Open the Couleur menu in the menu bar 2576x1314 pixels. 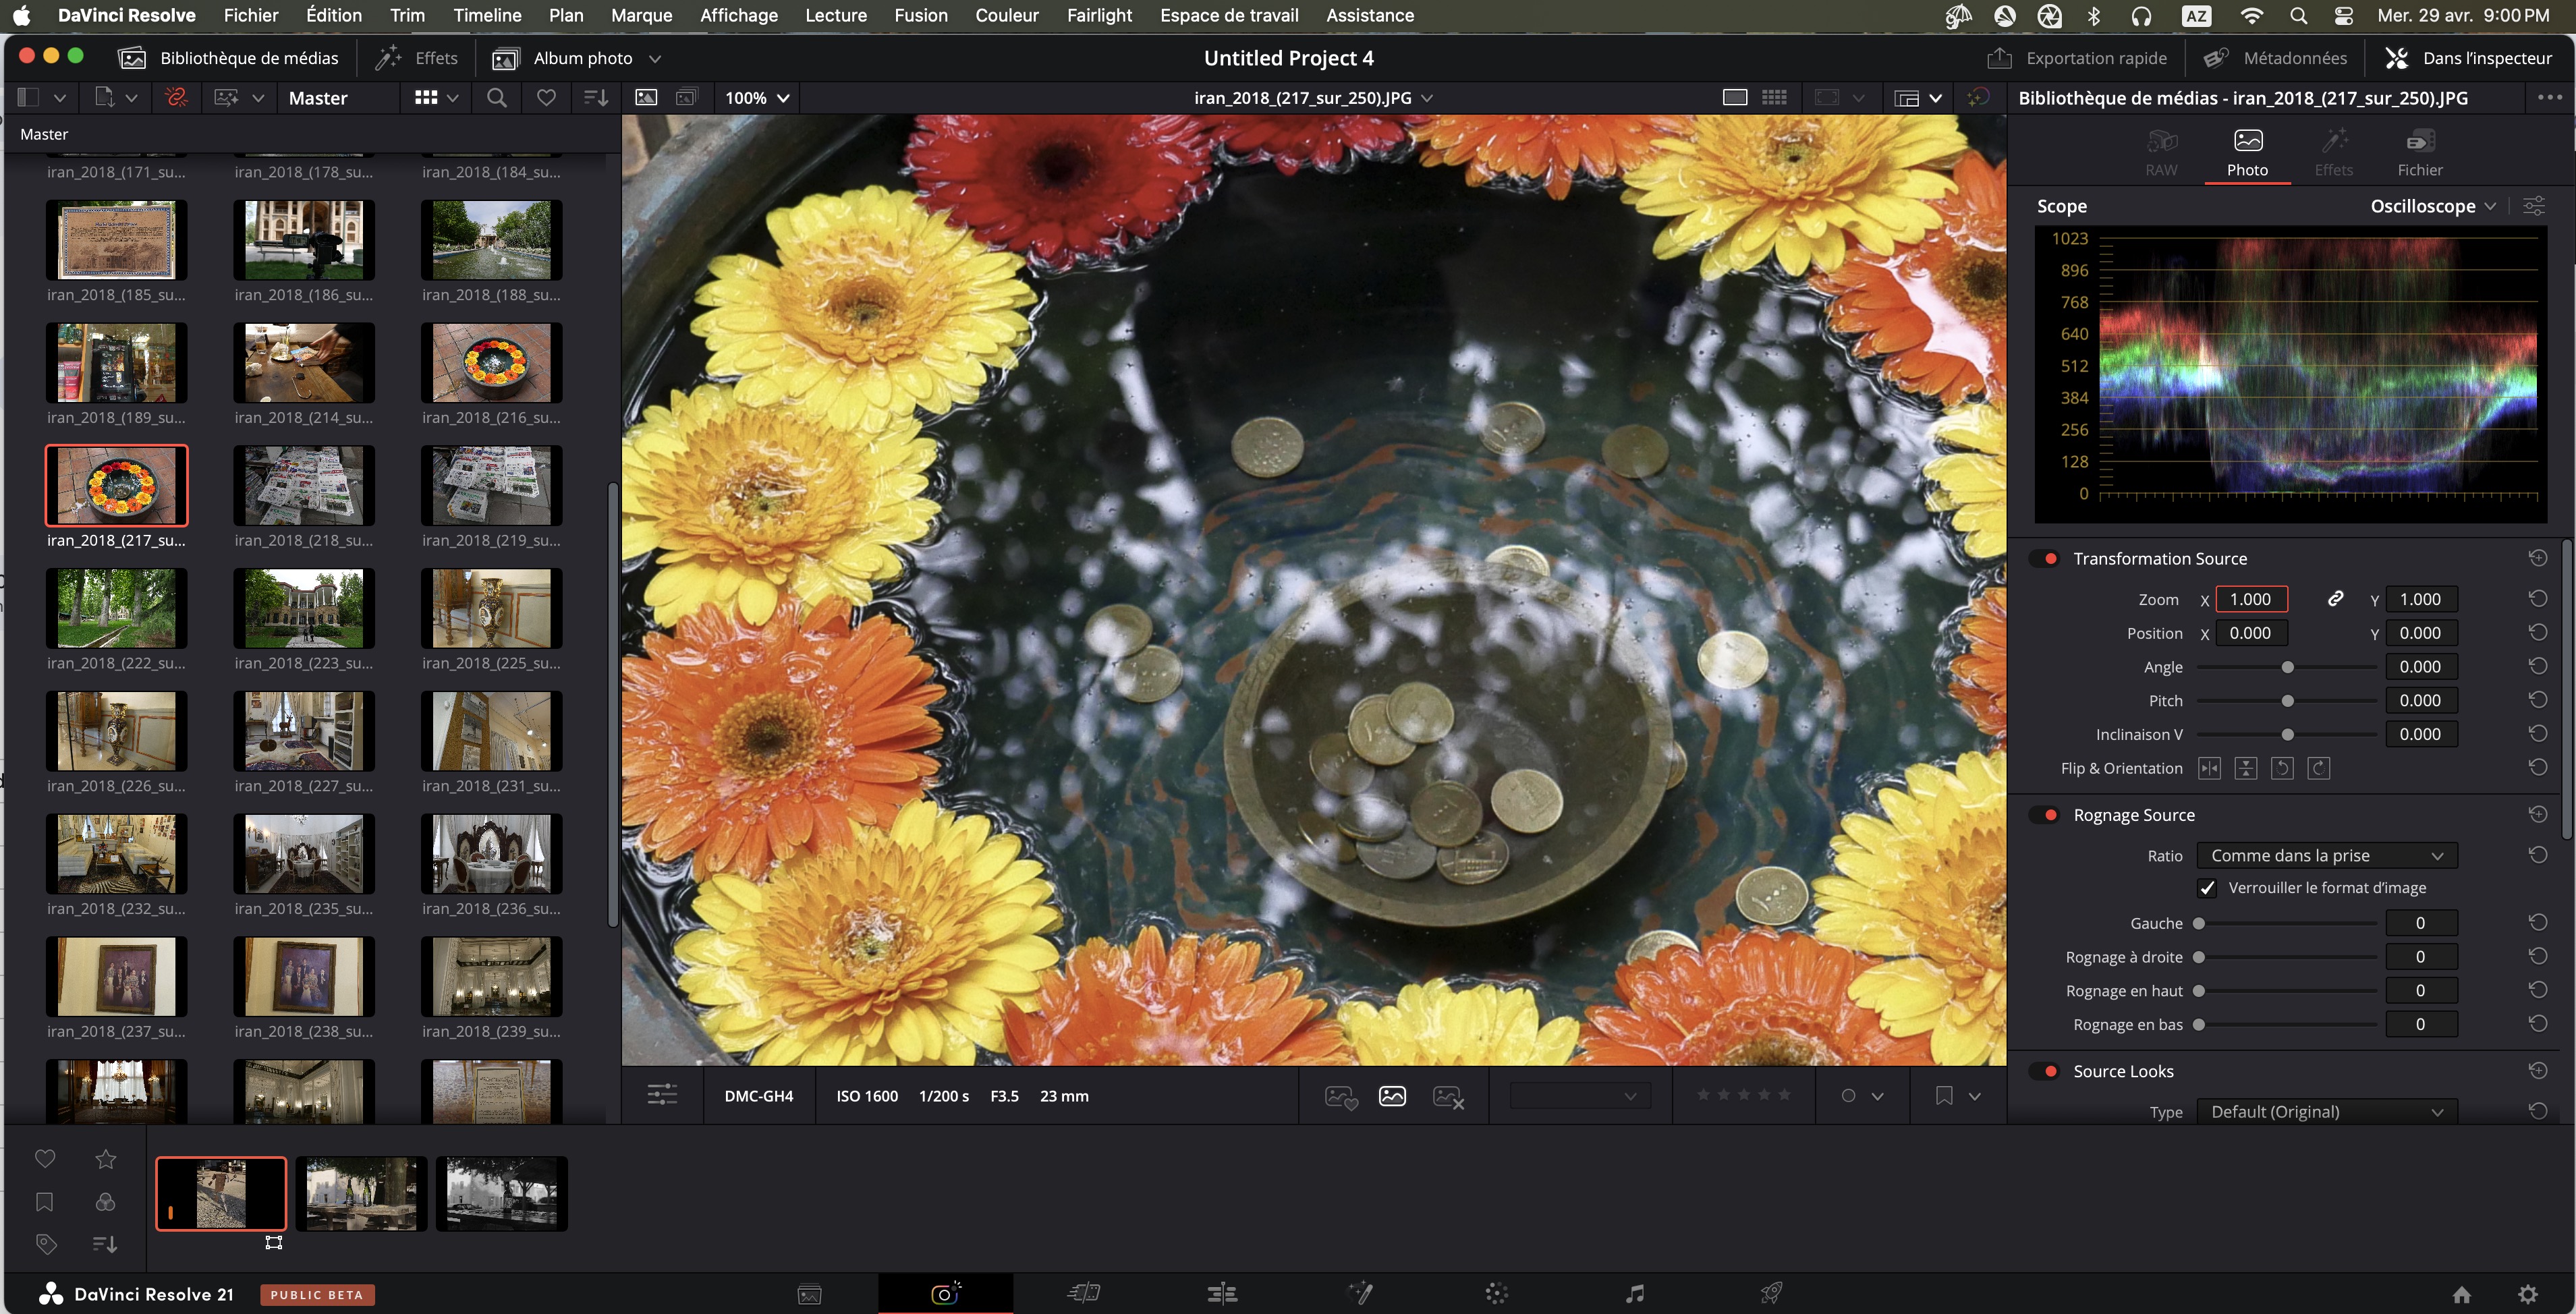click(x=1006, y=15)
